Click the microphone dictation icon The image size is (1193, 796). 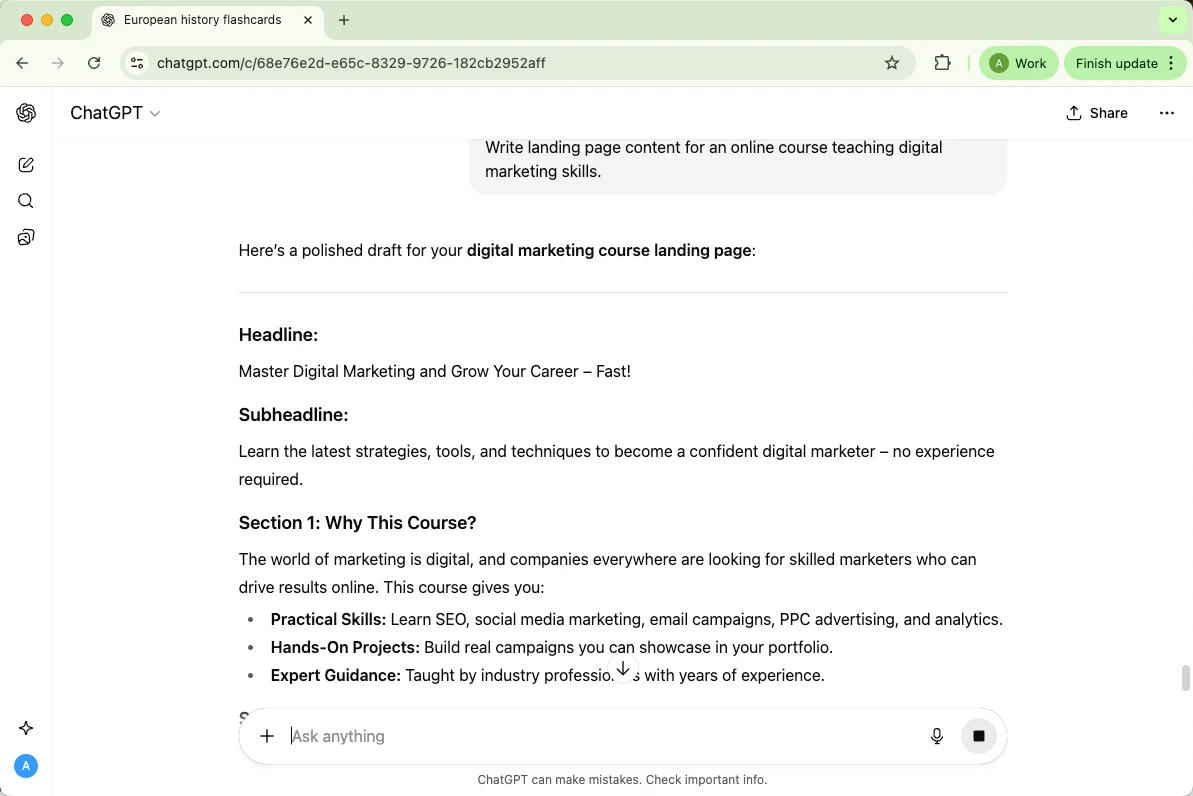[937, 736]
